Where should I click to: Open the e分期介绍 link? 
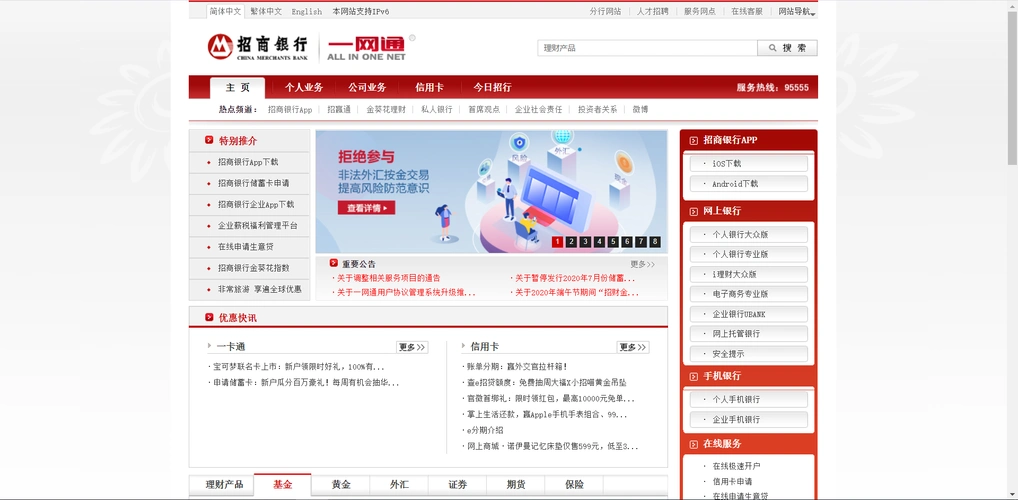[485, 431]
